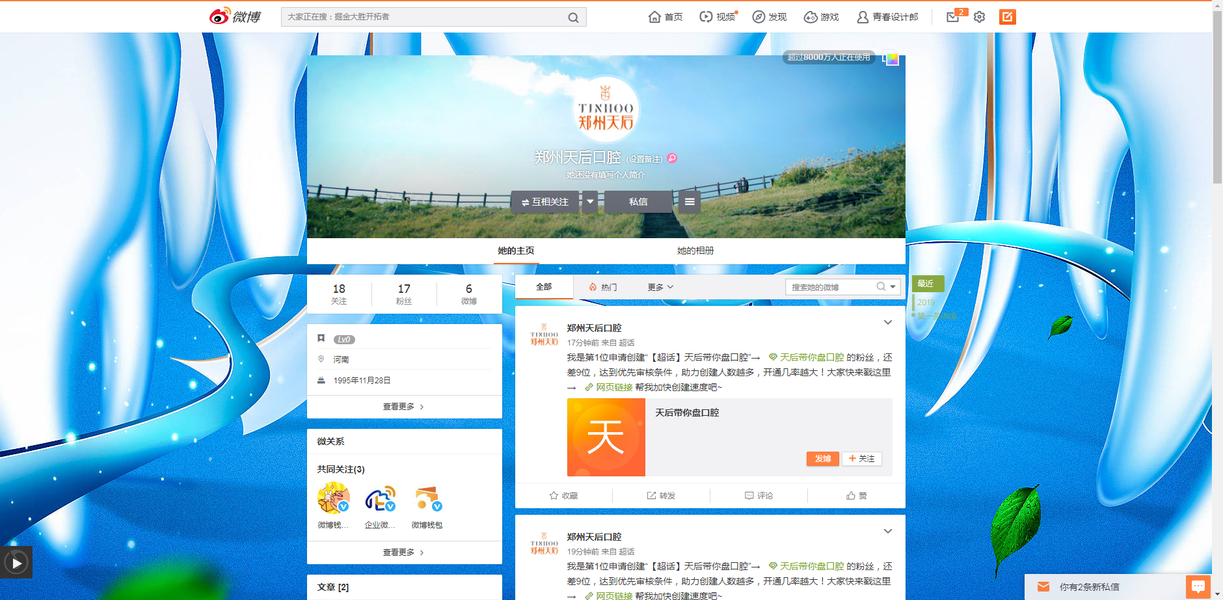Viewport: 1223px width, 600px height.
Task: Click the 6 微博 posts count
Action: (x=469, y=294)
